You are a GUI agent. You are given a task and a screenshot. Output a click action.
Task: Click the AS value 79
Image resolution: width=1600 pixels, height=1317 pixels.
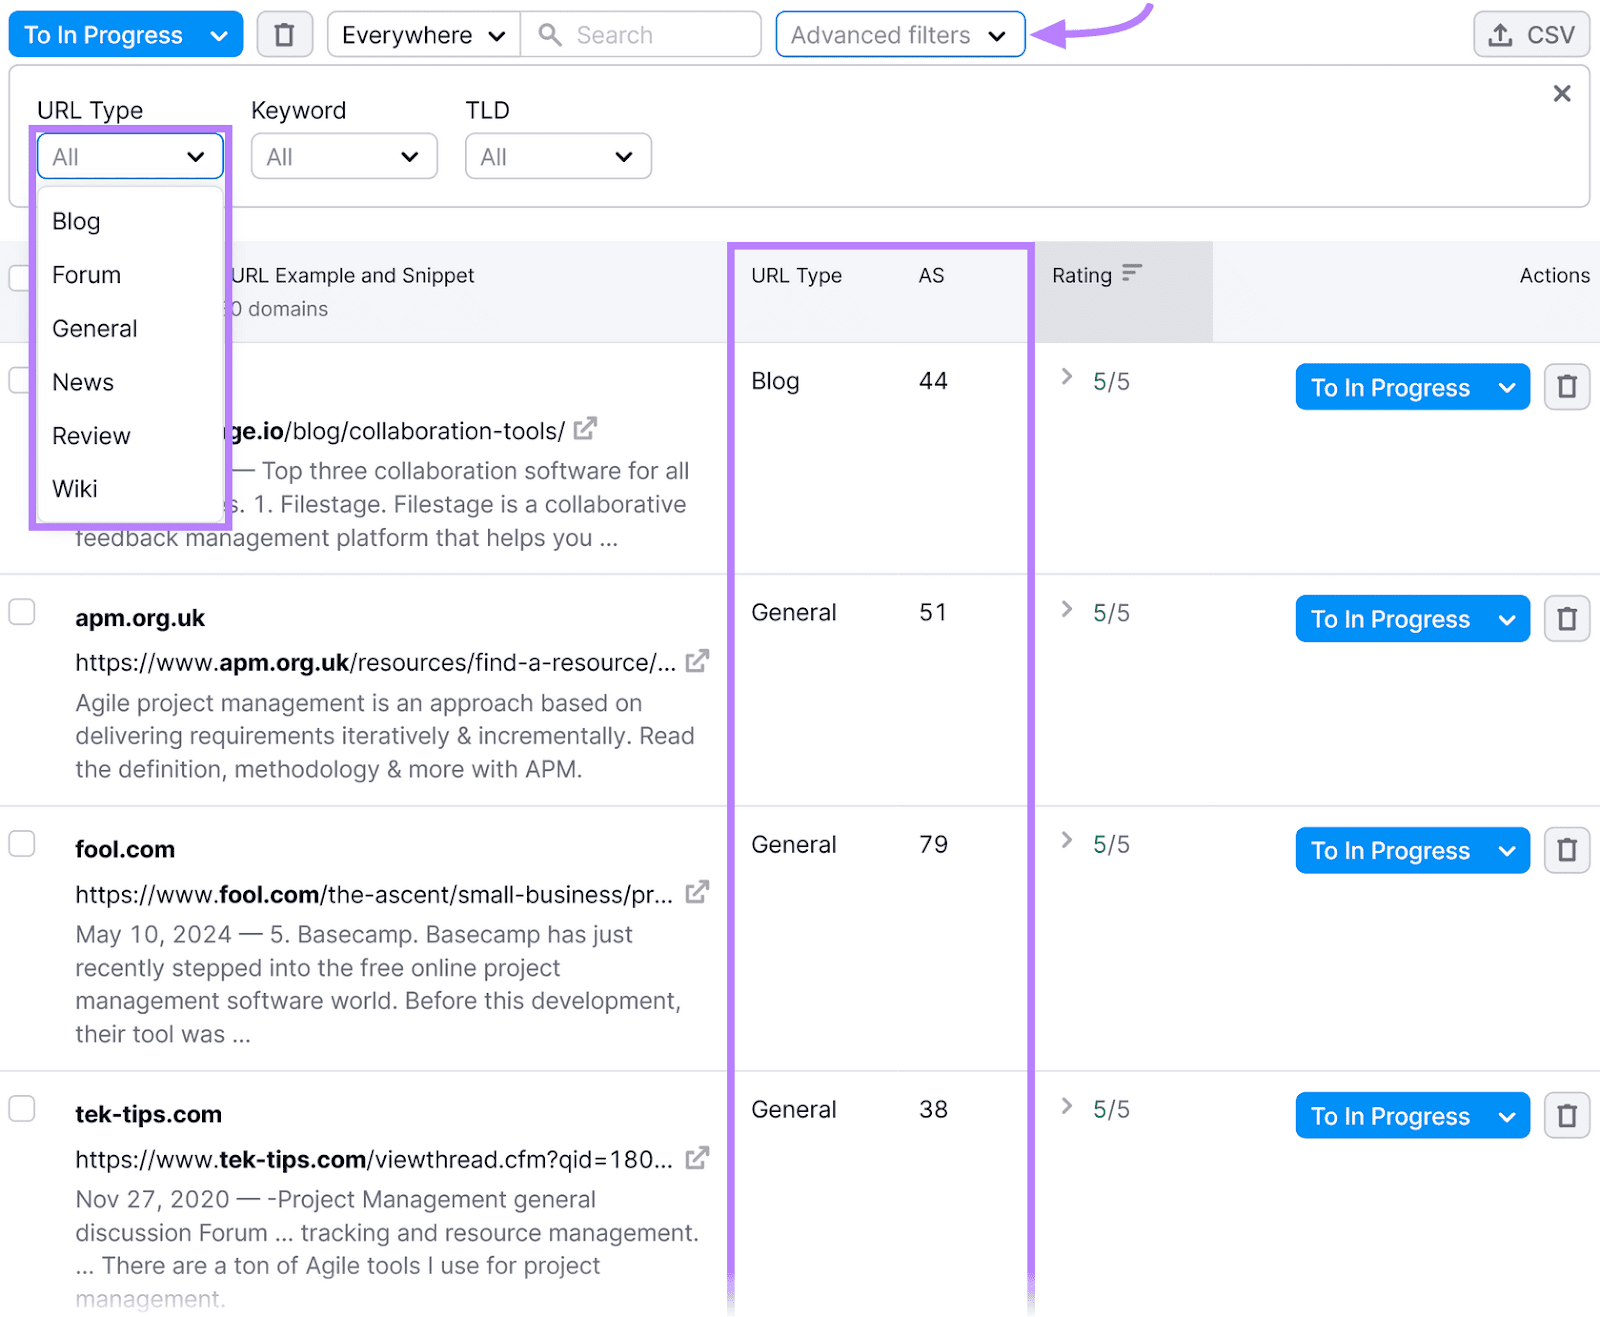pos(933,845)
